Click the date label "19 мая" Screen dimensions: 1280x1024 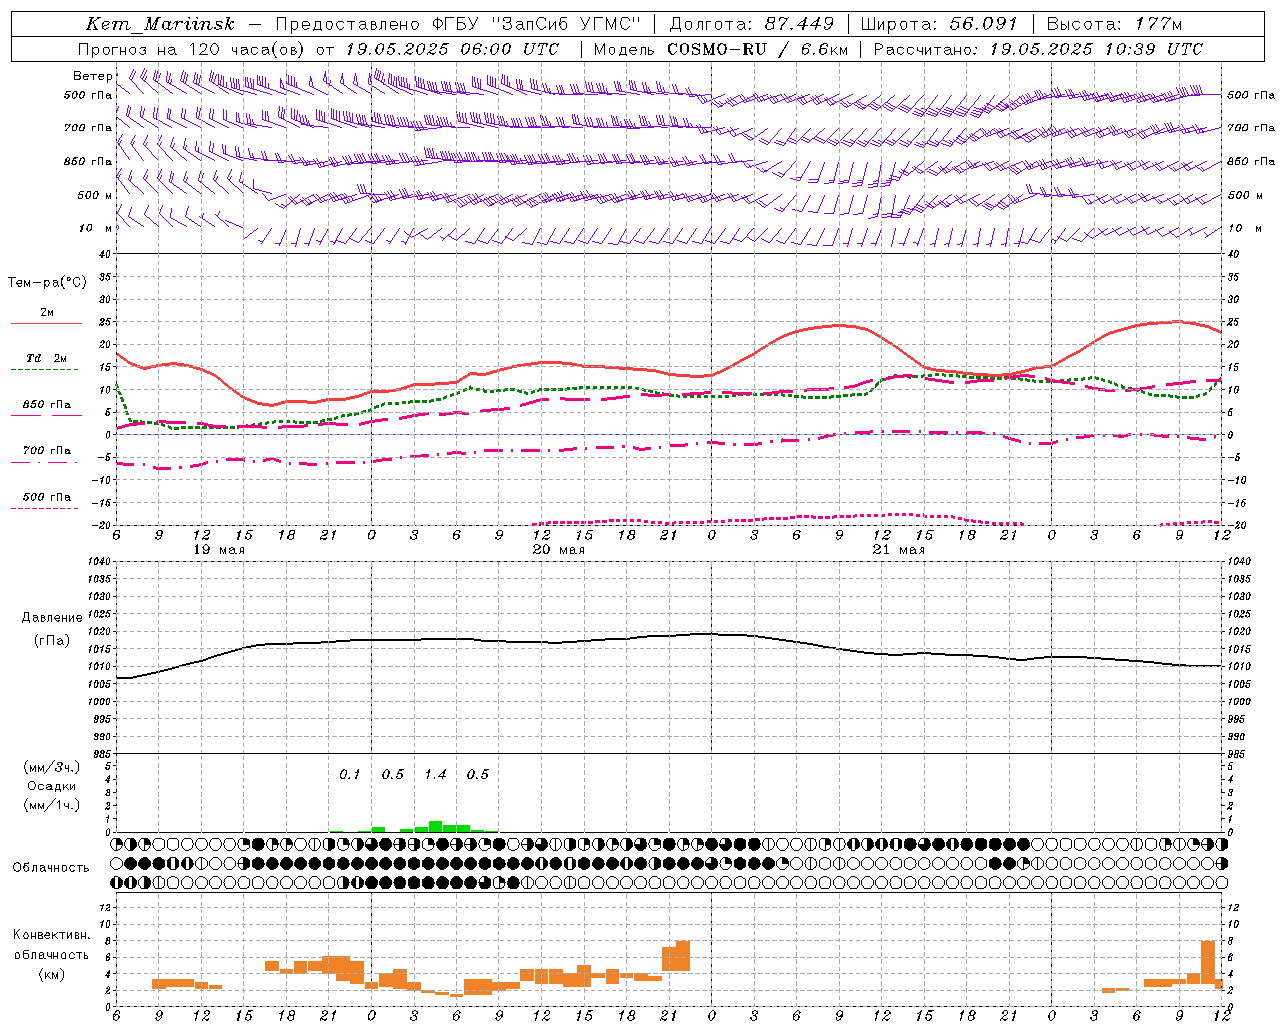pyautogui.click(x=218, y=550)
